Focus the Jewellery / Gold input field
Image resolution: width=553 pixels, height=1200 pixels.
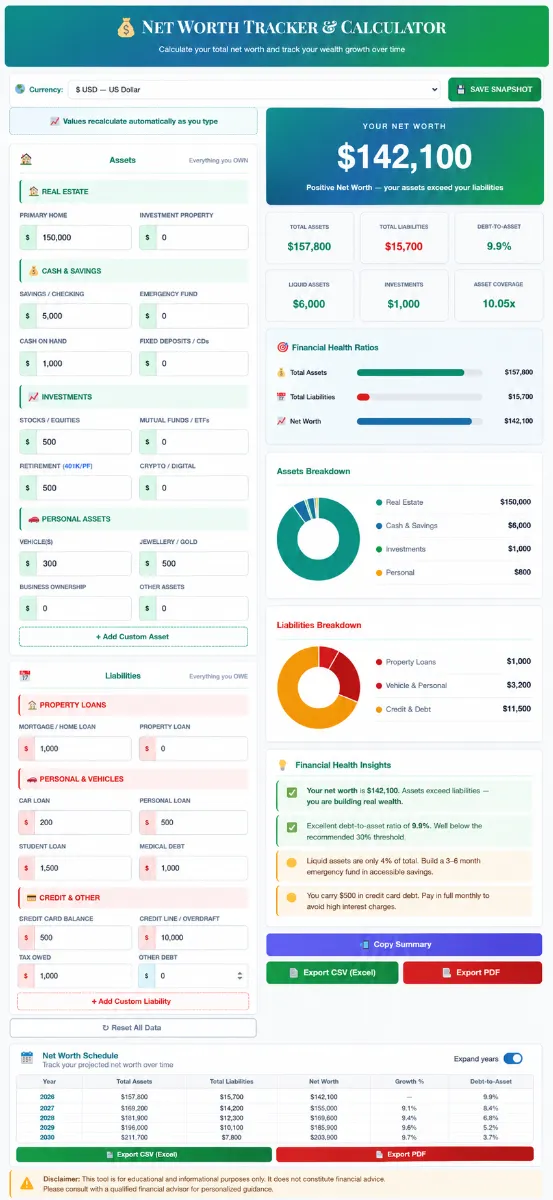coord(194,563)
